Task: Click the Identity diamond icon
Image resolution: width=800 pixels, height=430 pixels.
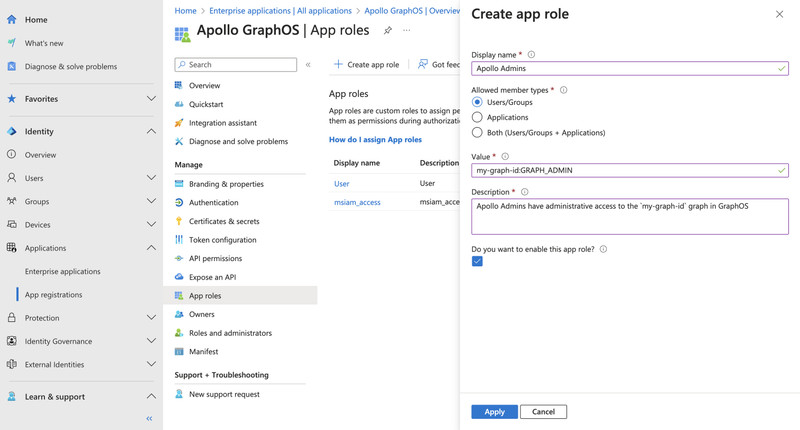Action: pos(11,131)
